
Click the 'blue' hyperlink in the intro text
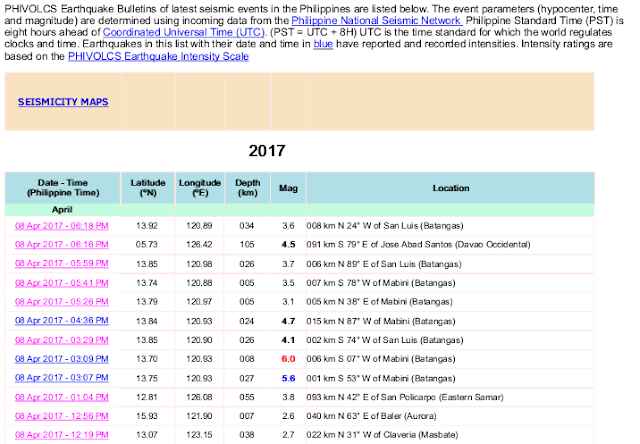point(323,44)
